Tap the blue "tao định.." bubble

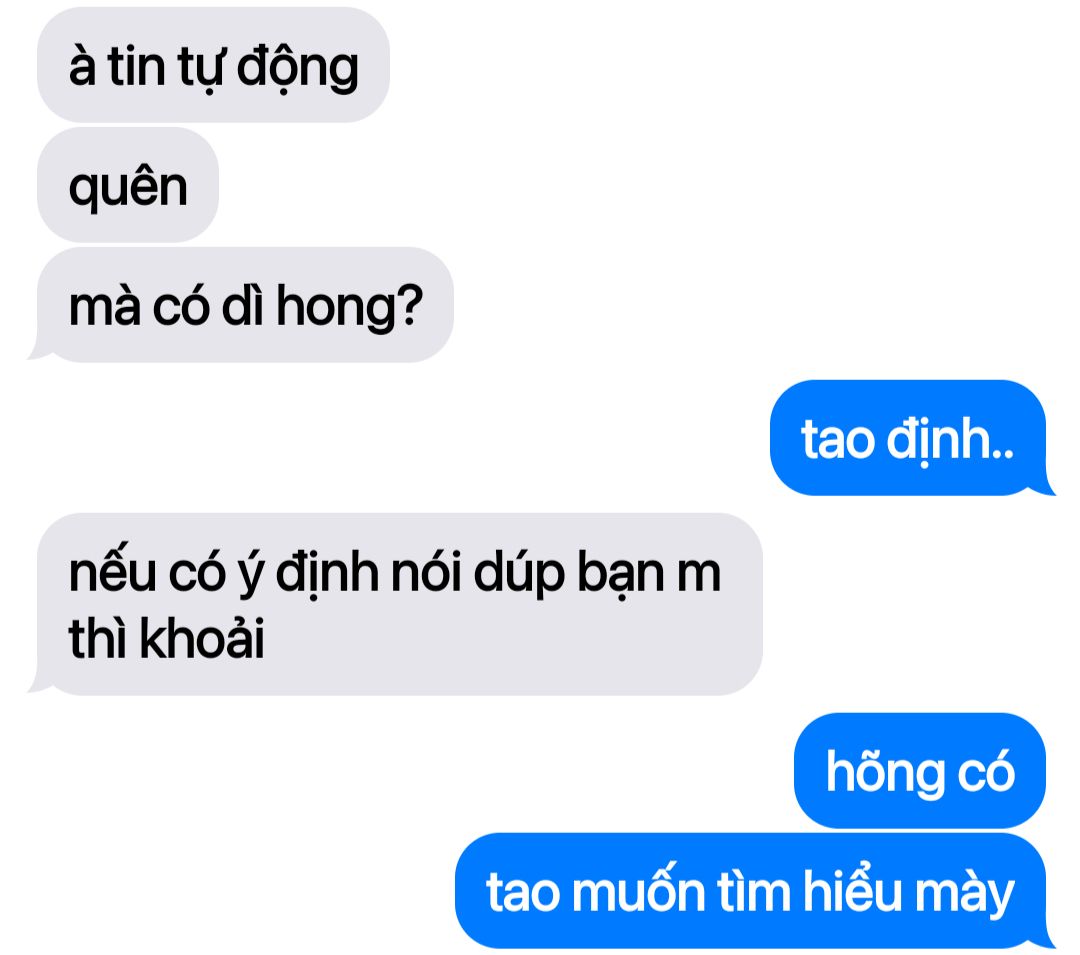click(x=911, y=438)
